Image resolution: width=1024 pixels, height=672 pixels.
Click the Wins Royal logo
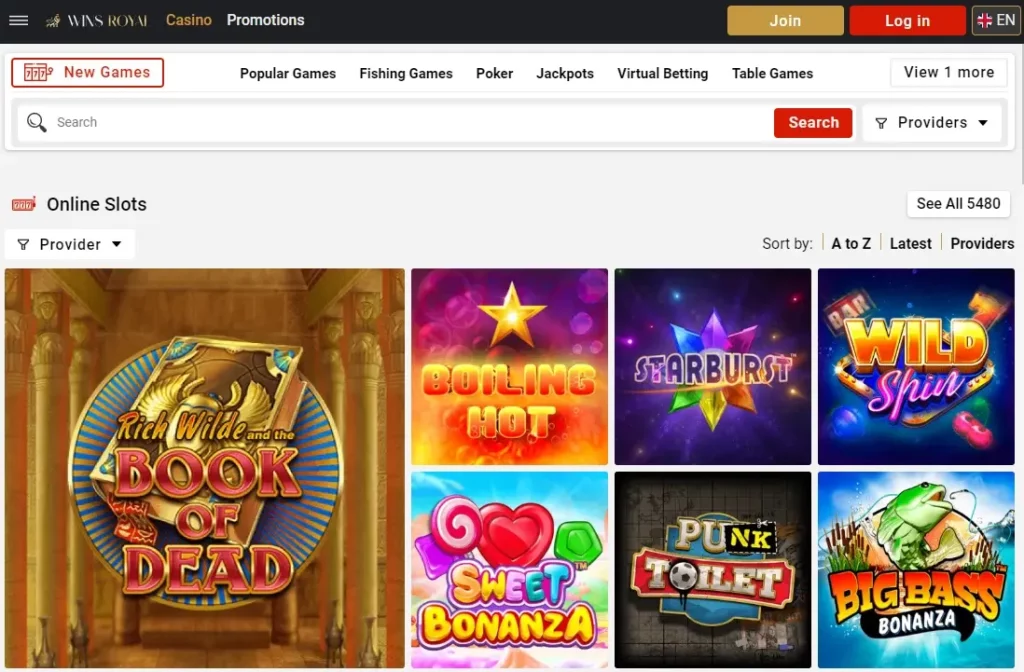97,21
